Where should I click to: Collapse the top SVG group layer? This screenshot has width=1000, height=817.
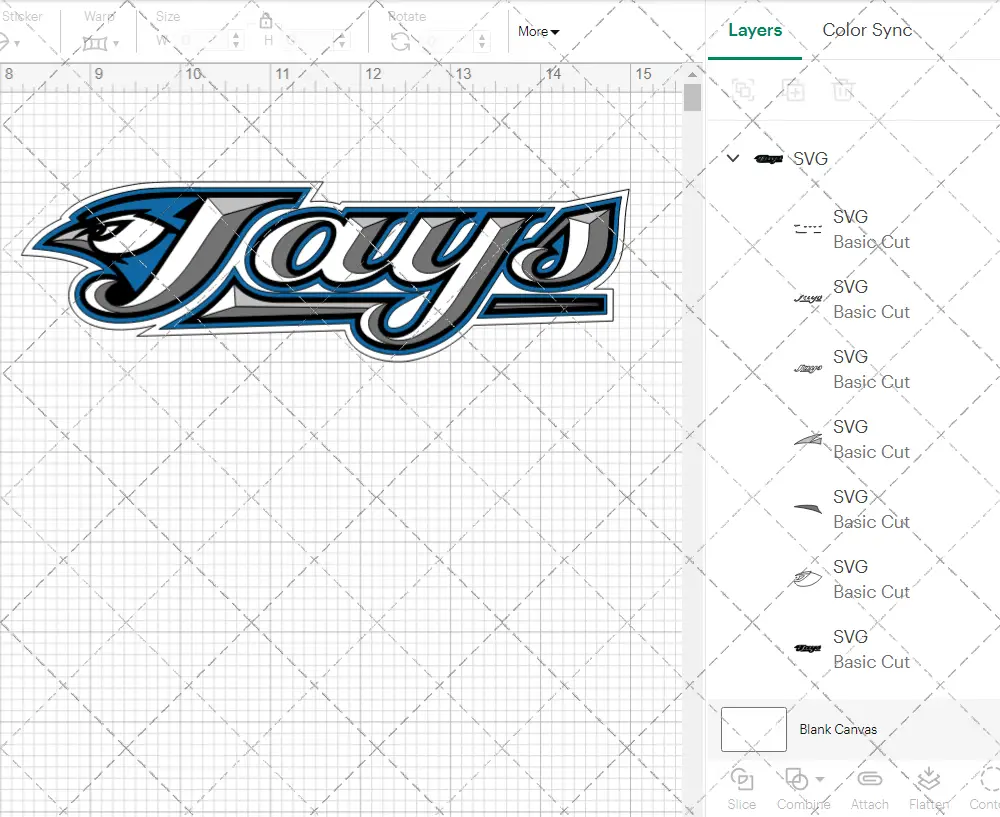(x=733, y=158)
